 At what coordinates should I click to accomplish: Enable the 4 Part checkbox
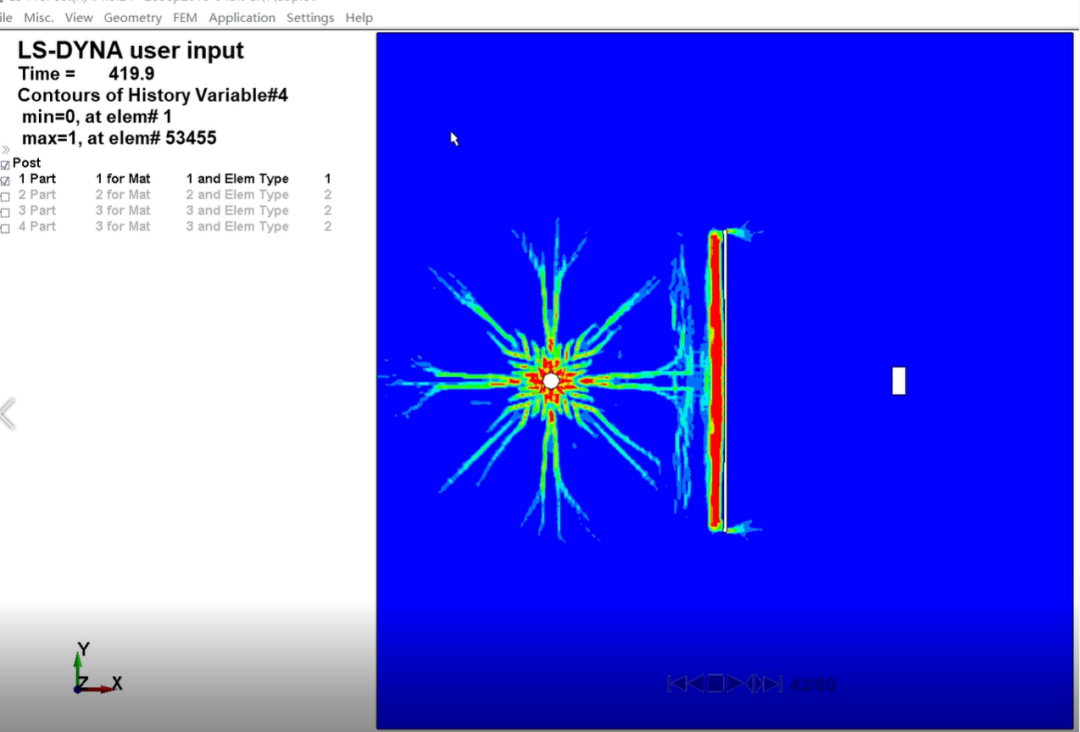(6, 228)
